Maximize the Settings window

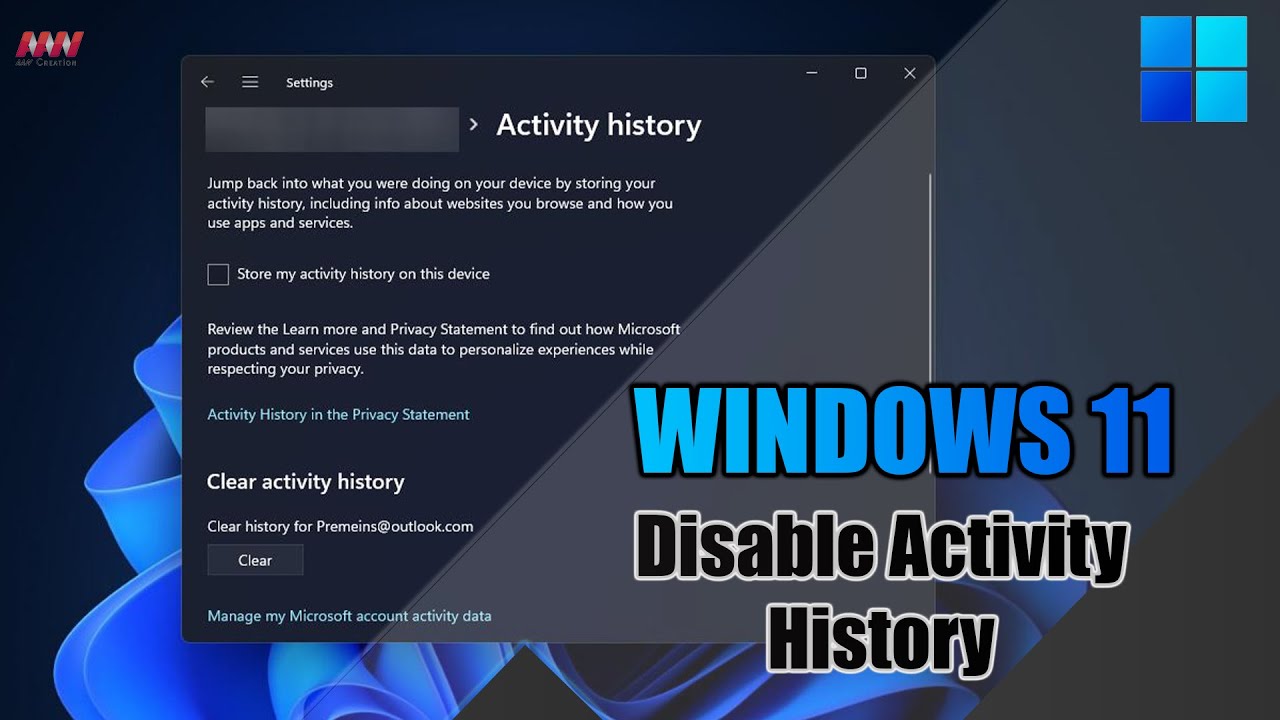[860, 73]
